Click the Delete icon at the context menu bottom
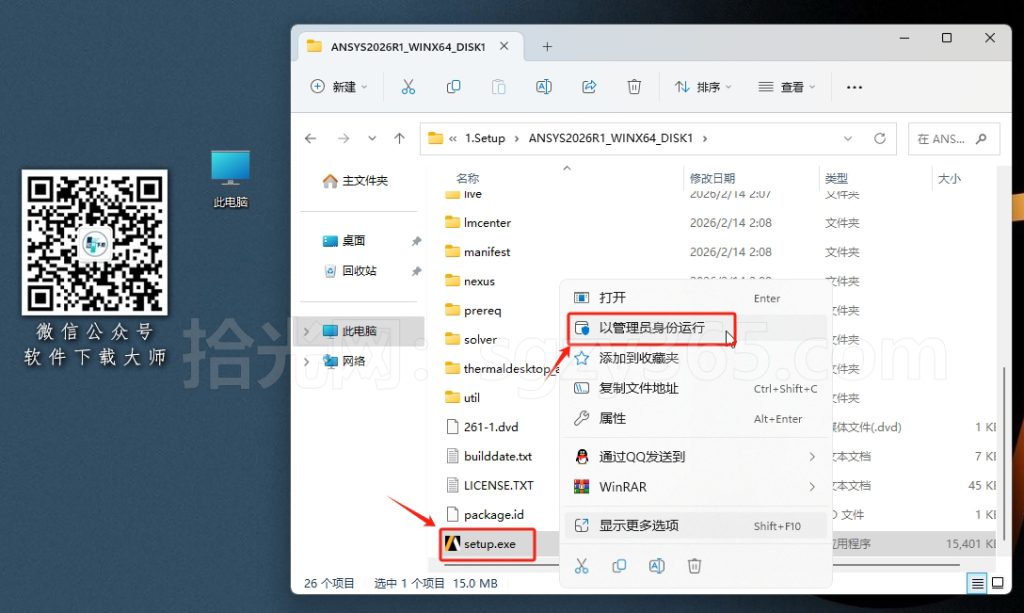Screen dimensions: 1024x613 (x=694, y=566)
